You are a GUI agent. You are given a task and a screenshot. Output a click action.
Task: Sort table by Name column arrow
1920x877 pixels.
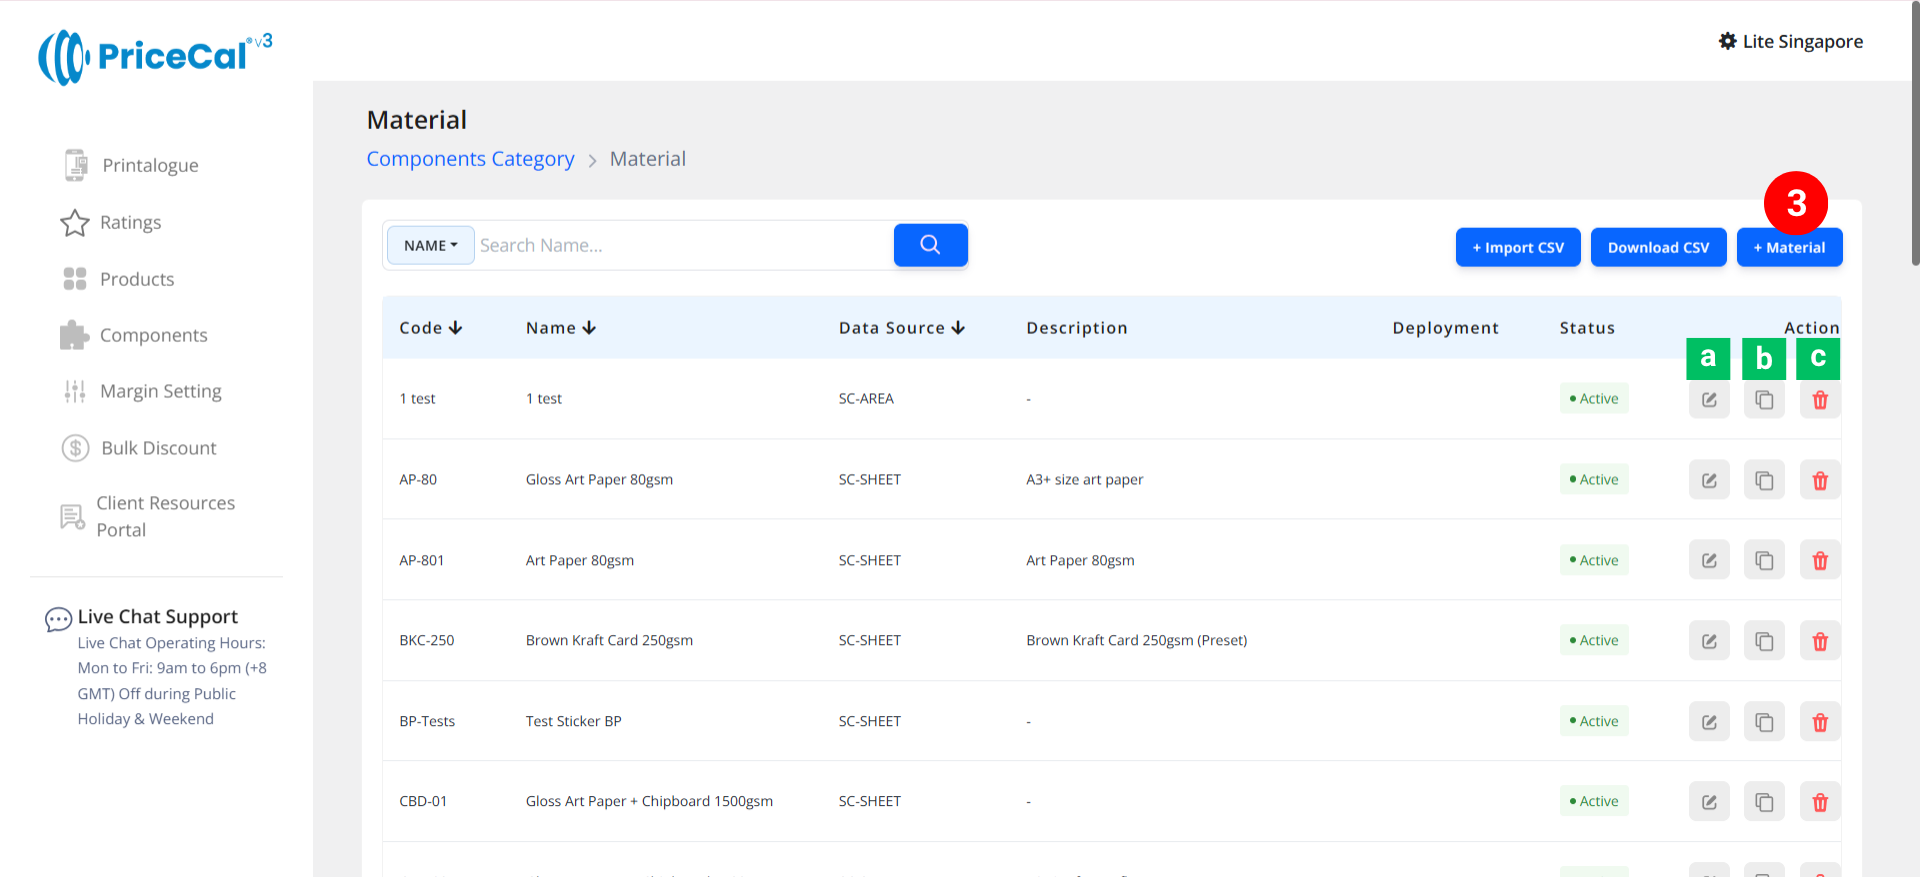[589, 328]
